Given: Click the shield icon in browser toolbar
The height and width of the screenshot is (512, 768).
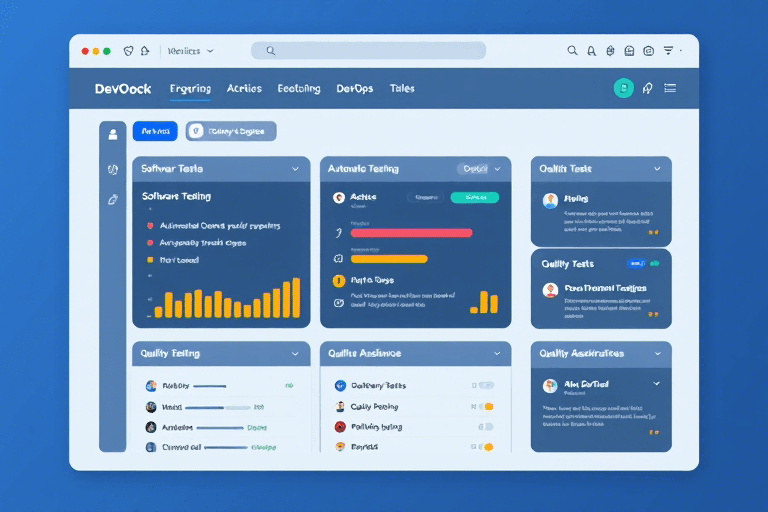Looking at the screenshot, I should [128, 50].
